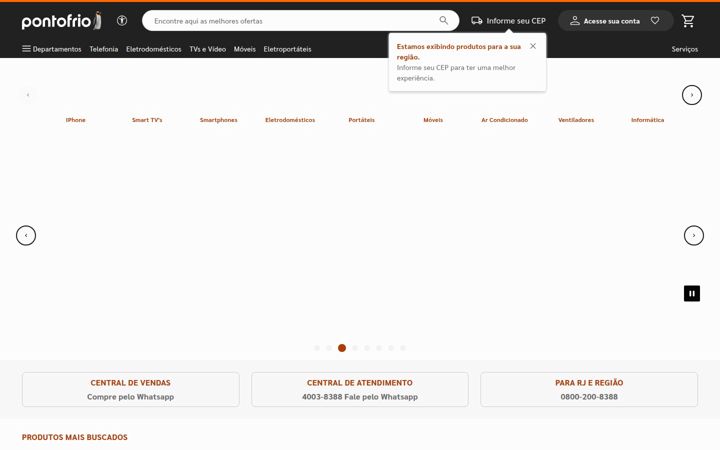Open the Telefonia menu item

pos(104,49)
